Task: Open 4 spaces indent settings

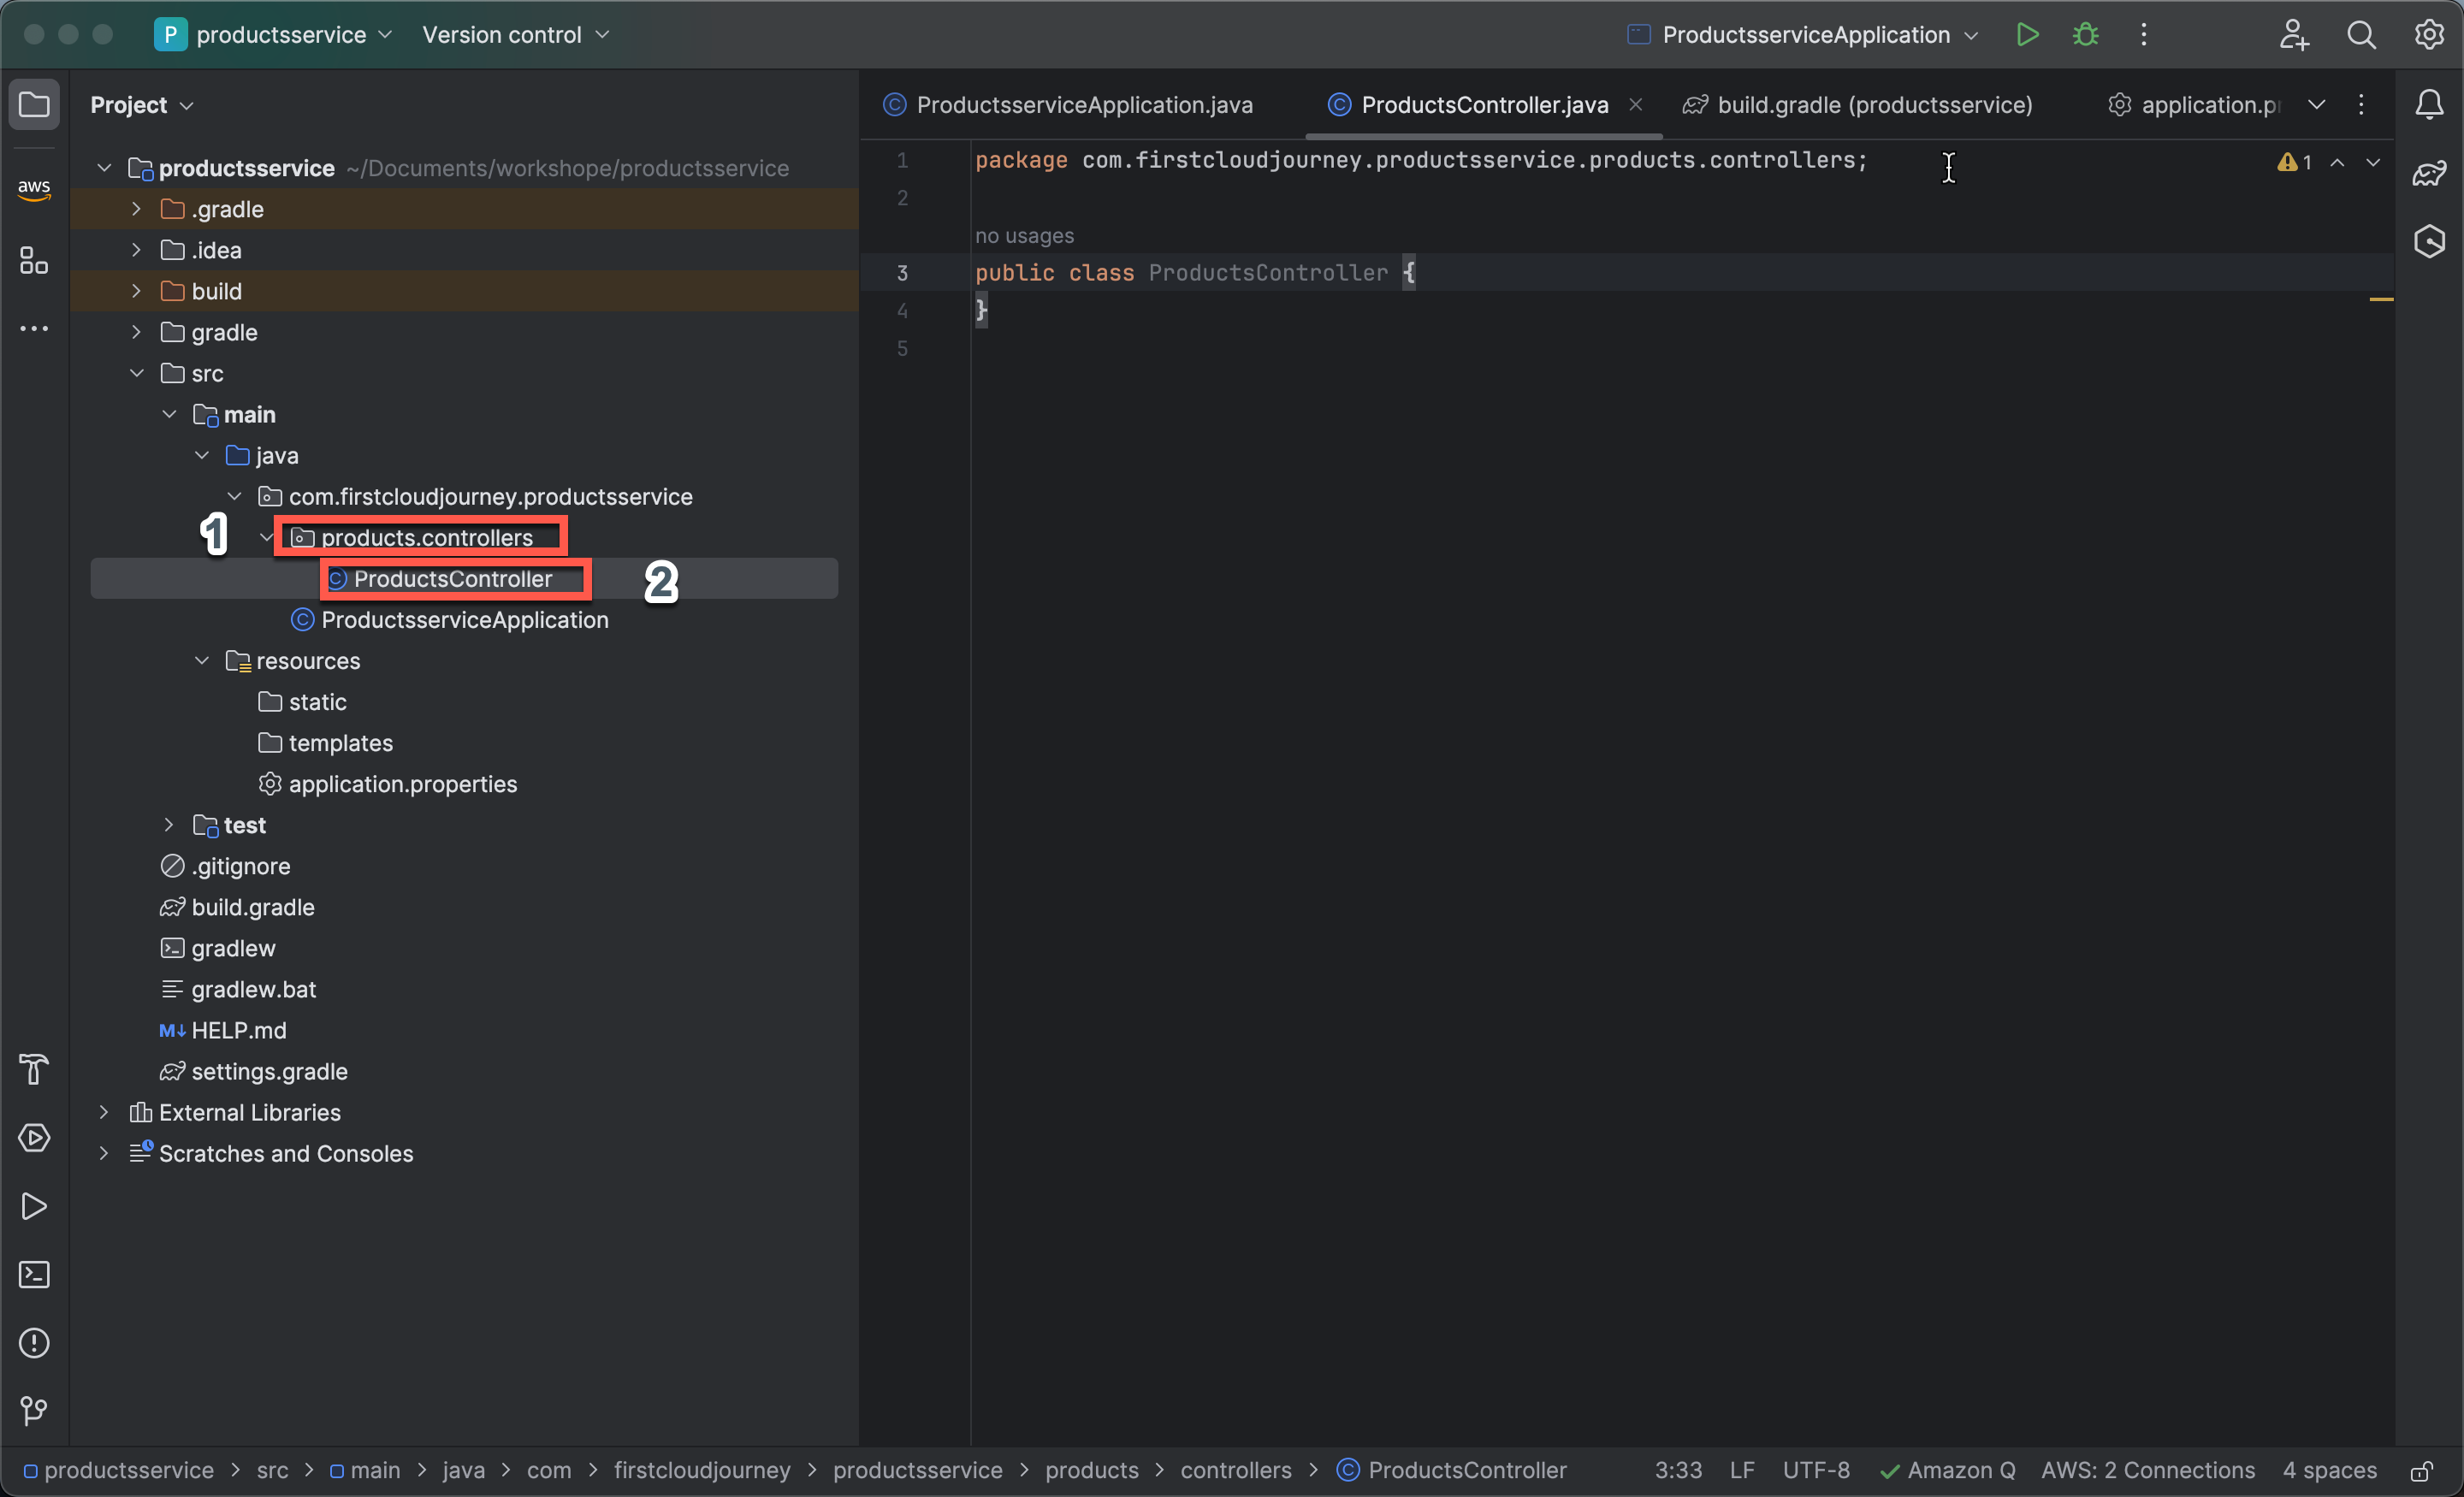Action: tap(2329, 1470)
